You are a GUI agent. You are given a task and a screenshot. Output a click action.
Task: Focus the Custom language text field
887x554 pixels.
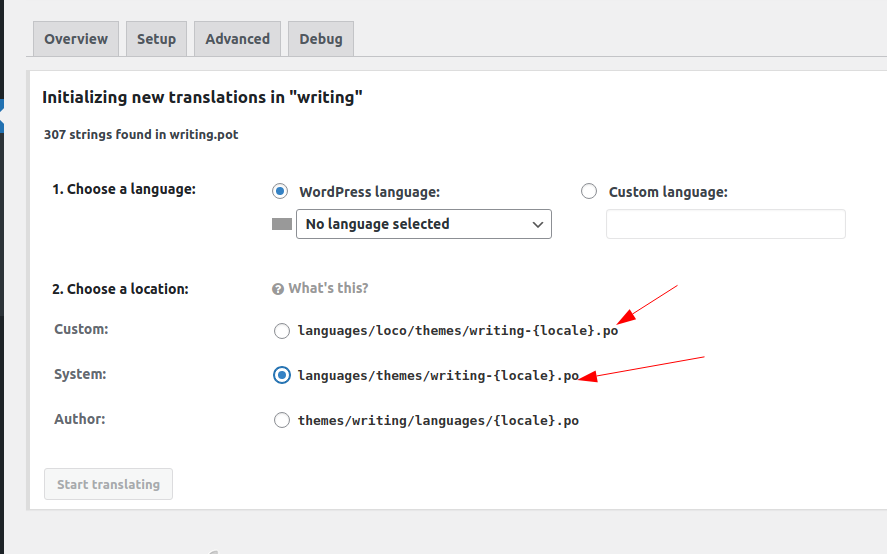point(725,224)
